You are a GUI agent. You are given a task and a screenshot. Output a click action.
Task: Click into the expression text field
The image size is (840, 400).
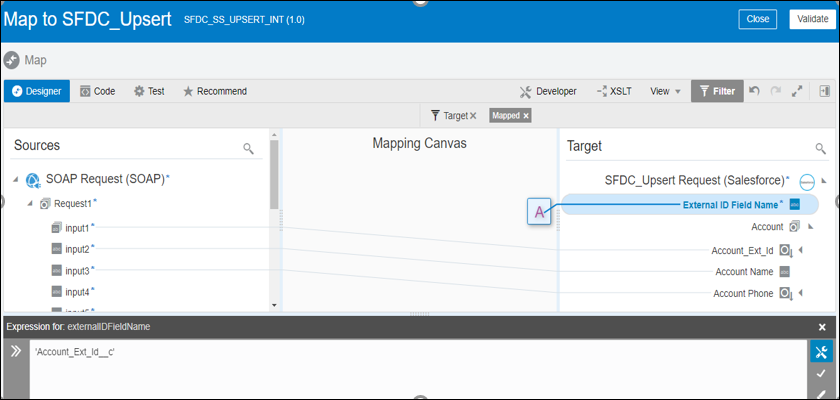coord(418,369)
